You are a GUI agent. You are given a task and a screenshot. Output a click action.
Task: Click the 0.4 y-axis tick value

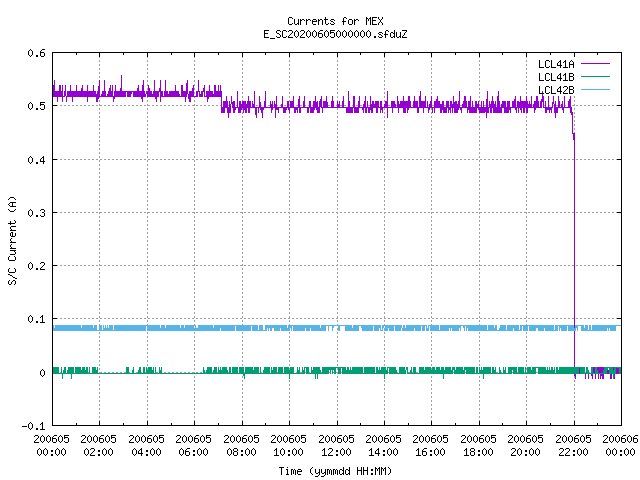36,160
